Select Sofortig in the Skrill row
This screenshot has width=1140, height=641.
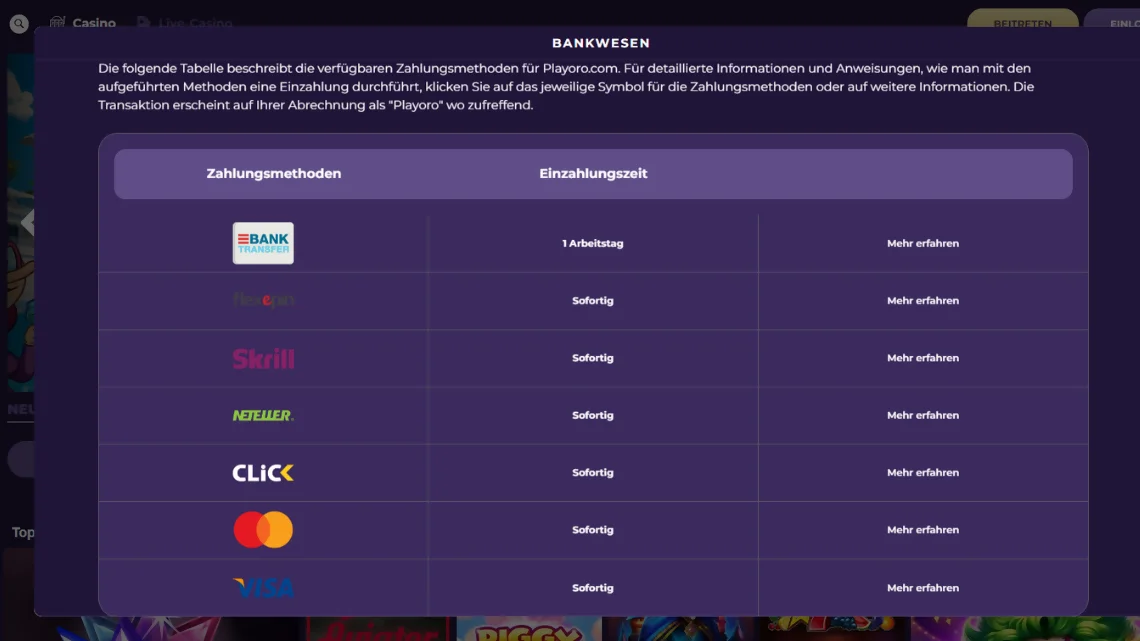click(593, 358)
